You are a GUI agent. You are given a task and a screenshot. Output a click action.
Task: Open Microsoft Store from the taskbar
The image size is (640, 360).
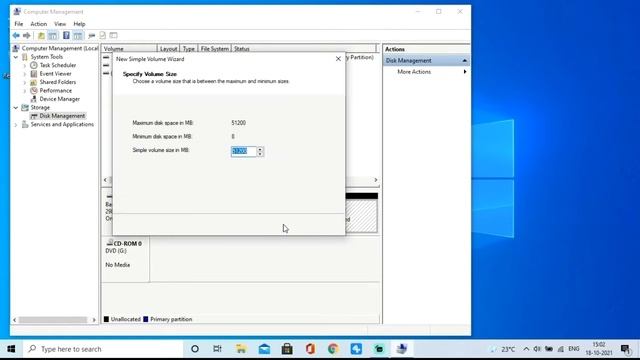[287, 349]
